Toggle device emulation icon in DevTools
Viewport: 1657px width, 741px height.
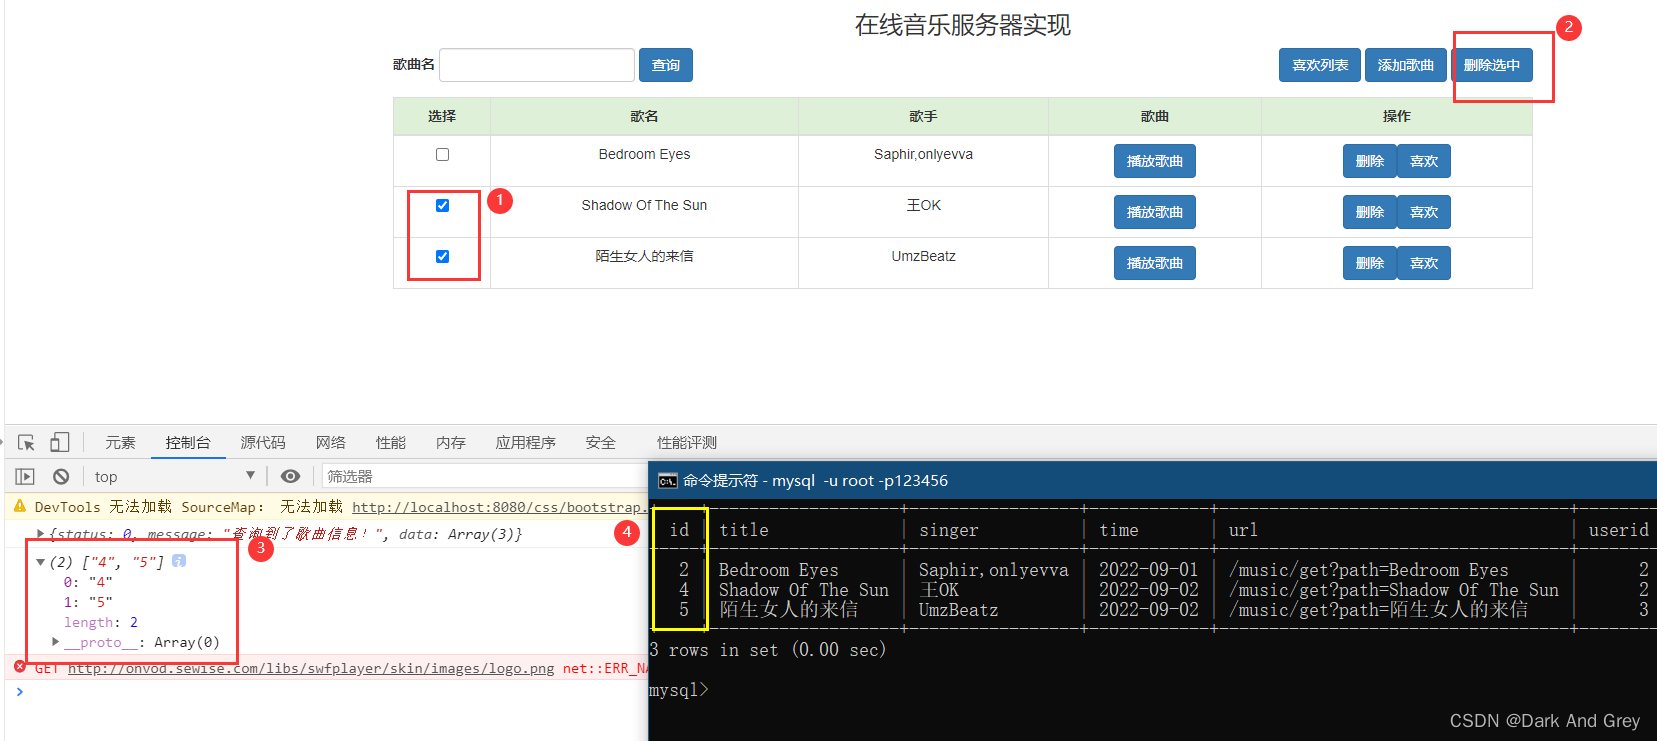[60, 442]
